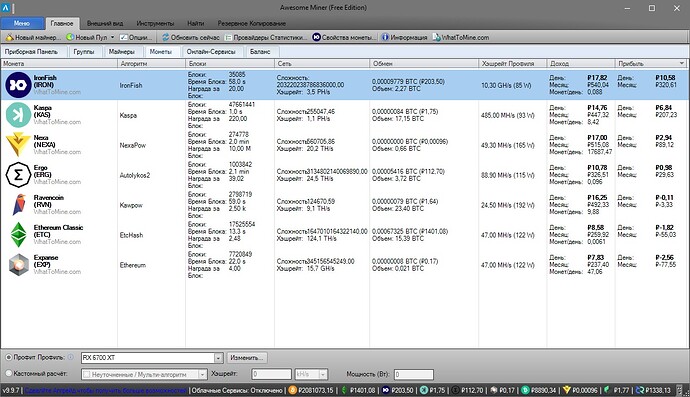Open WhatToMine.com link under Ravencoin
This screenshot has height=397, width=690.
[57, 212]
